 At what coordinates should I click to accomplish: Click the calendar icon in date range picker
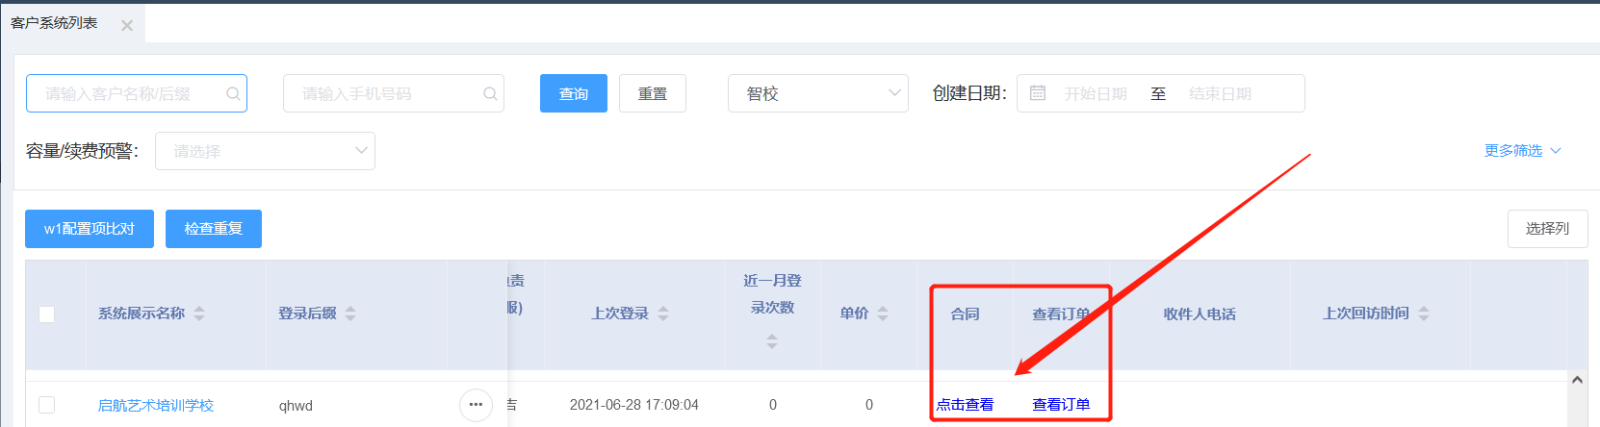[x=1038, y=93]
